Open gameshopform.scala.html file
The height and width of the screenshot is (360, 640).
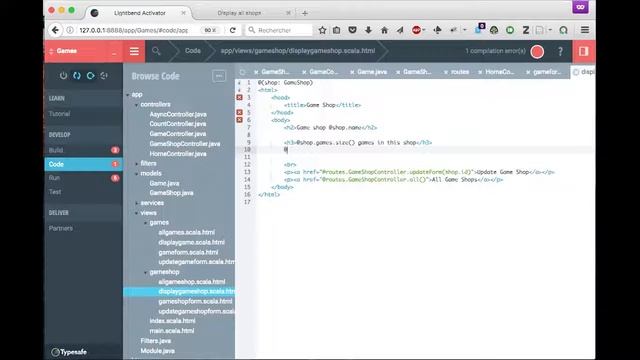click(x=195, y=301)
